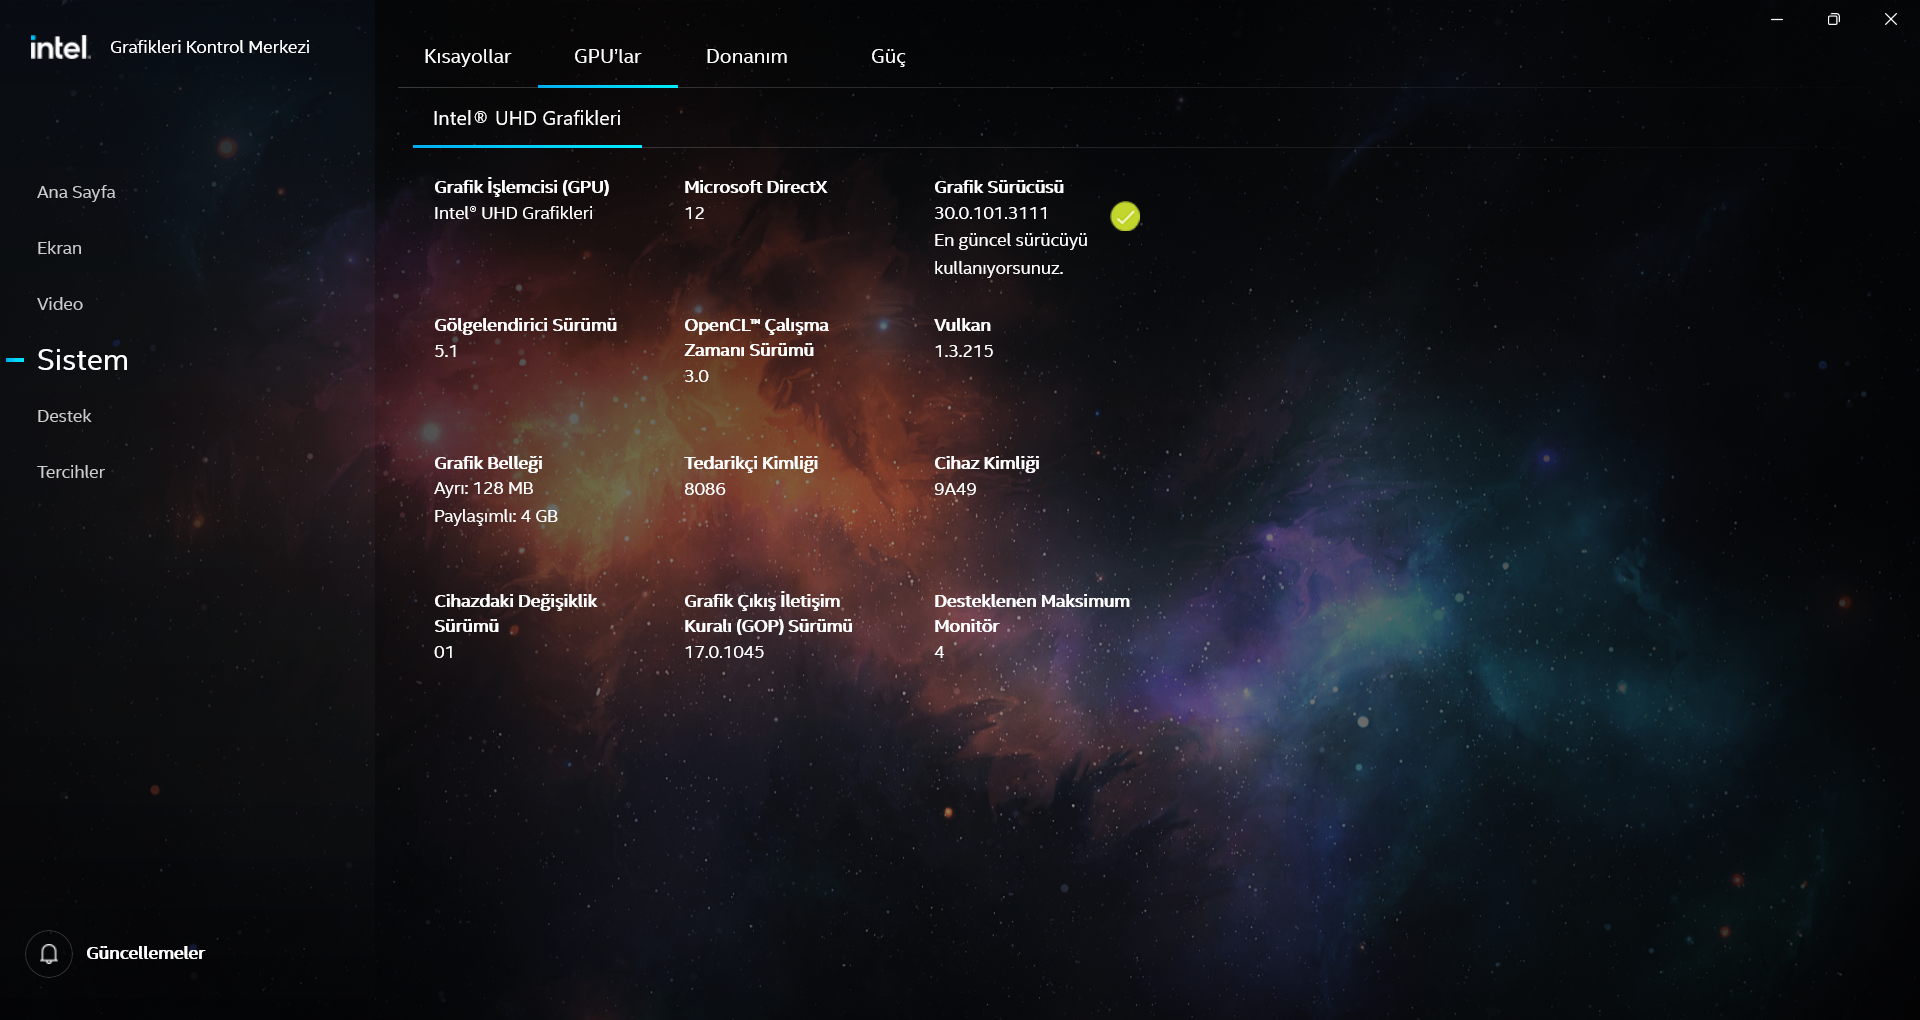Click the Grafik İşlemcisi (GPU) heading
This screenshot has height=1020, width=1920.
coord(522,187)
